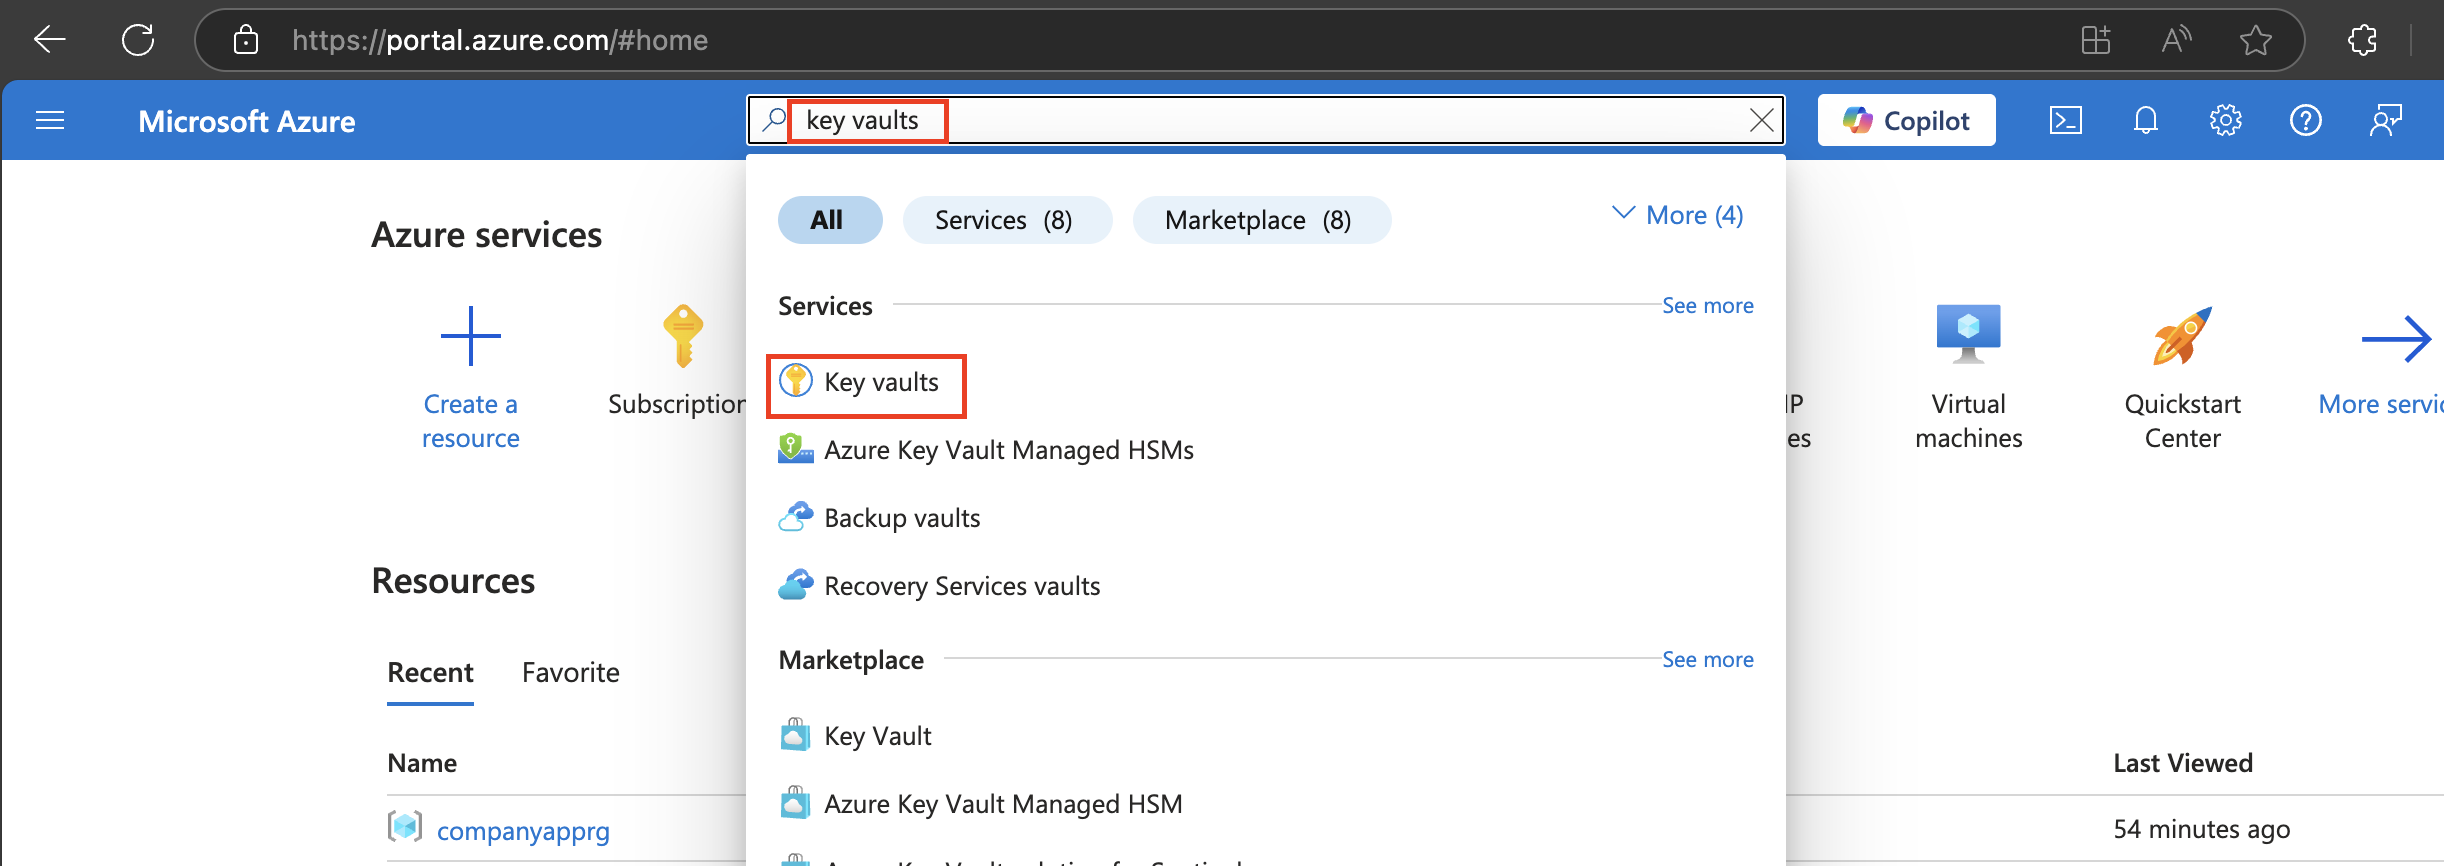Viewport: 2444px width, 866px height.
Task: Click the search magnifier icon
Action: pos(773,121)
